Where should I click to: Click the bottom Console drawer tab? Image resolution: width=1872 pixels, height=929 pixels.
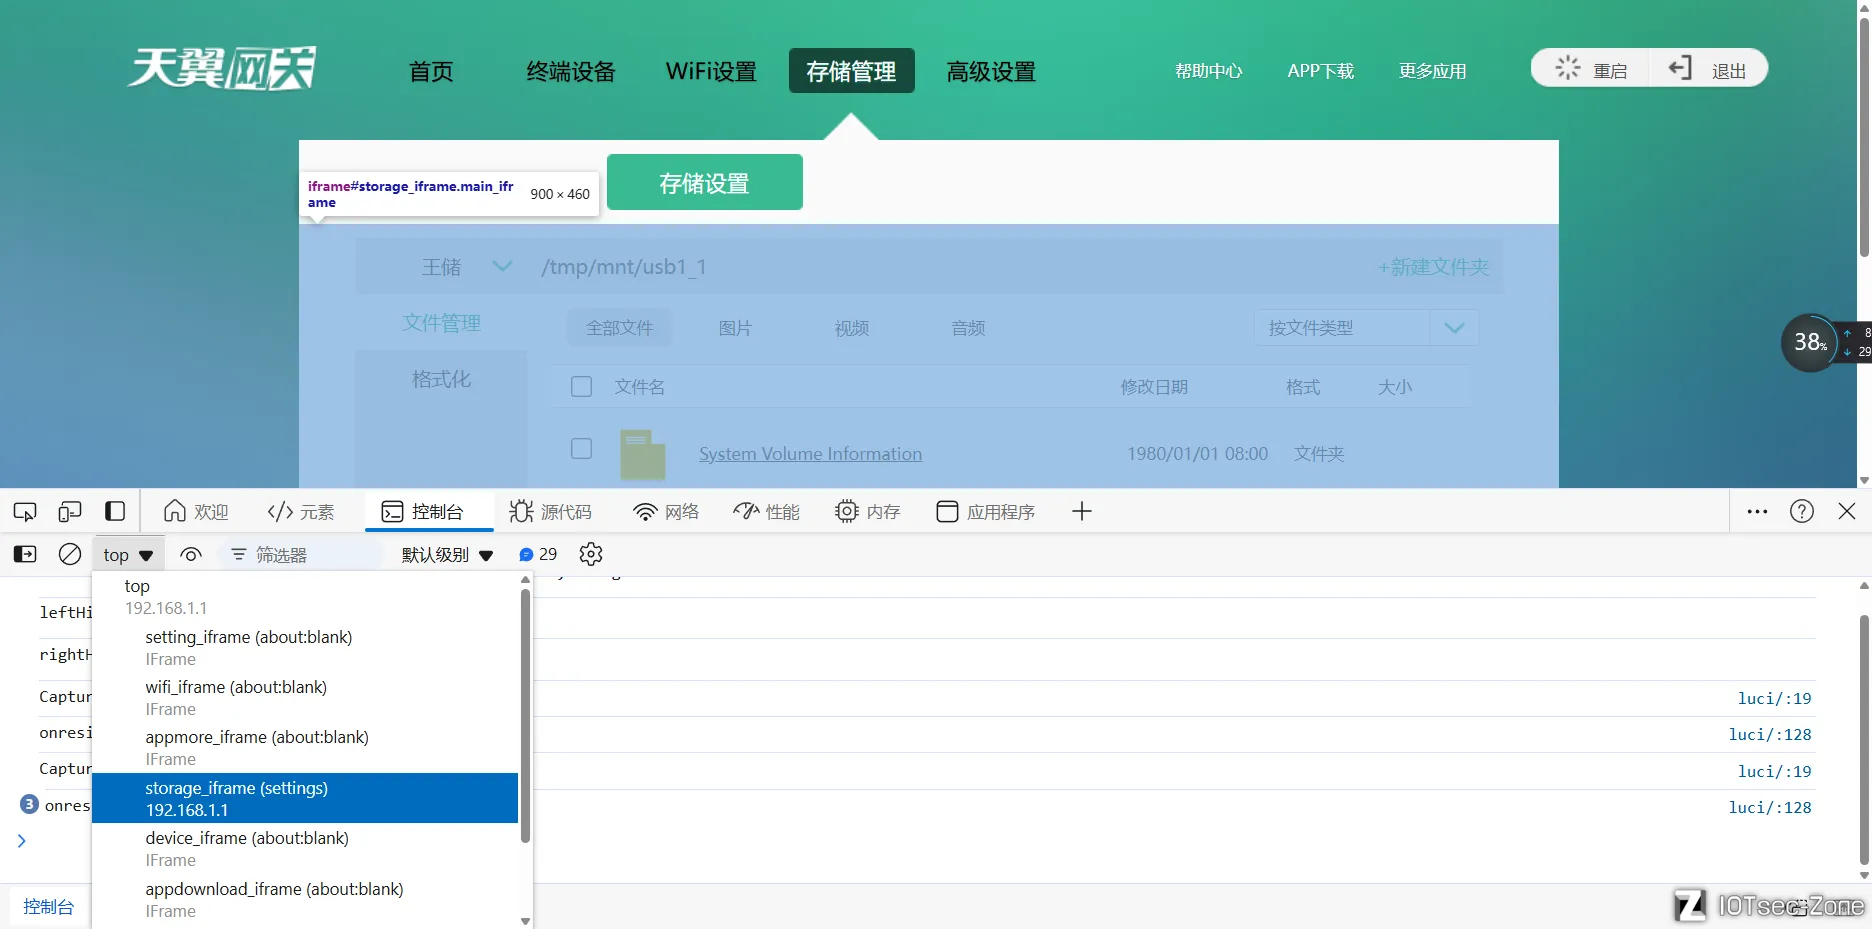click(x=49, y=907)
